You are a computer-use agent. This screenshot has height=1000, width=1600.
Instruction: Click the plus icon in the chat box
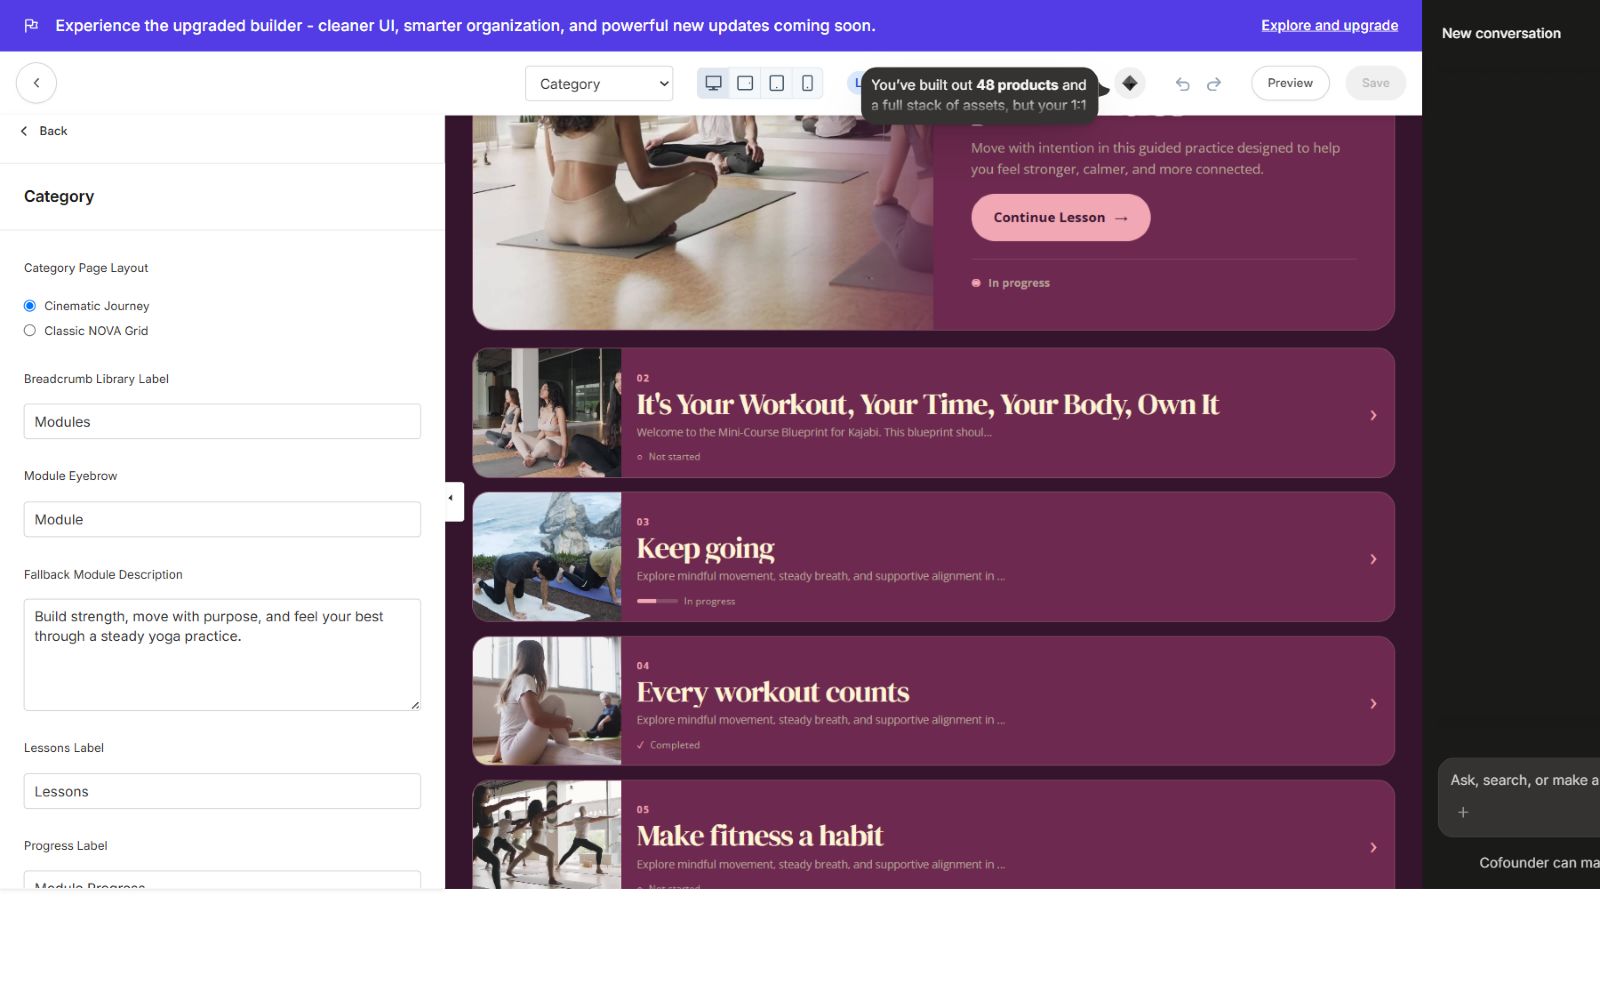(1463, 812)
